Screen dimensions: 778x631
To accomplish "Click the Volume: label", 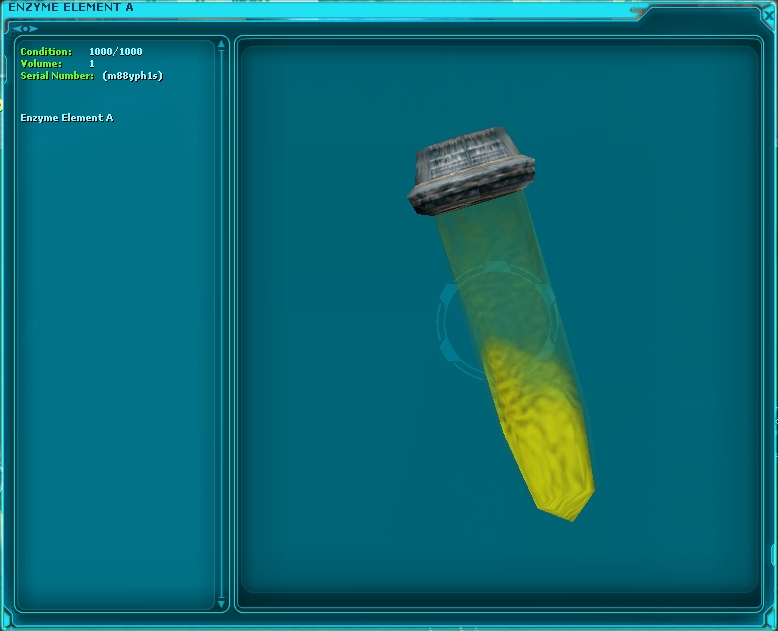I will 41,63.
